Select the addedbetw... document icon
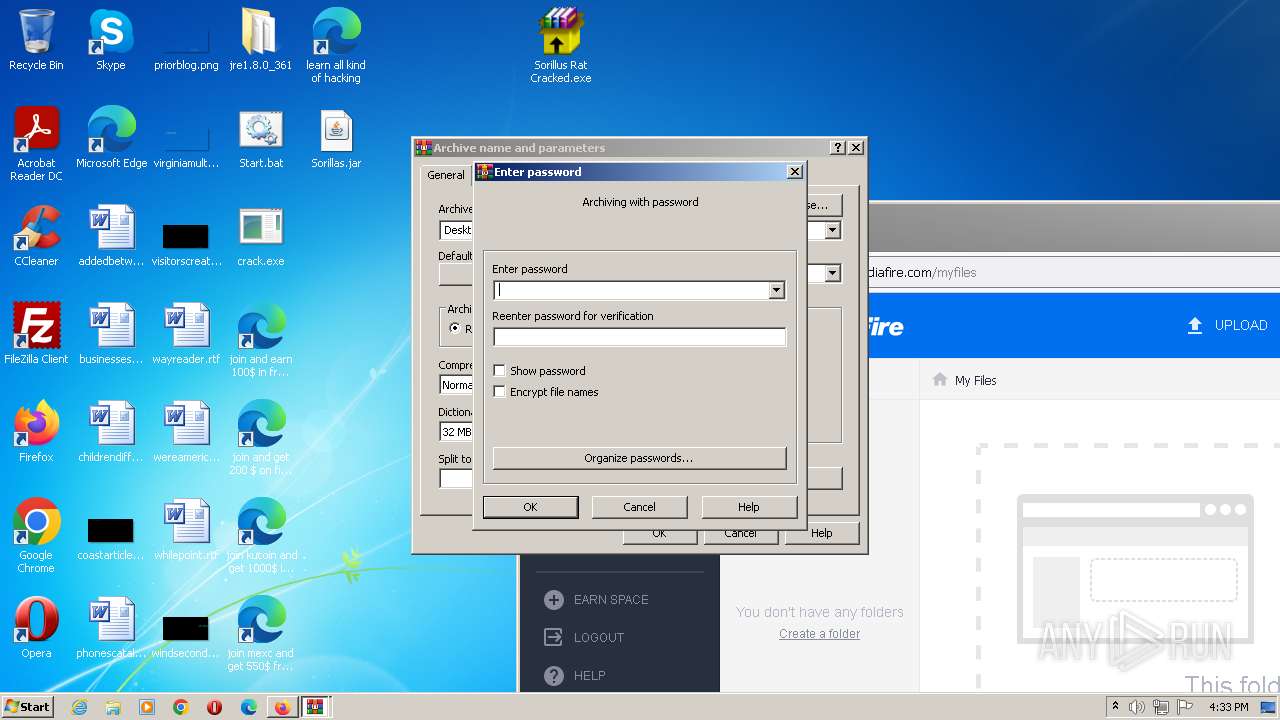1280x720 pixels. [111, 236]
